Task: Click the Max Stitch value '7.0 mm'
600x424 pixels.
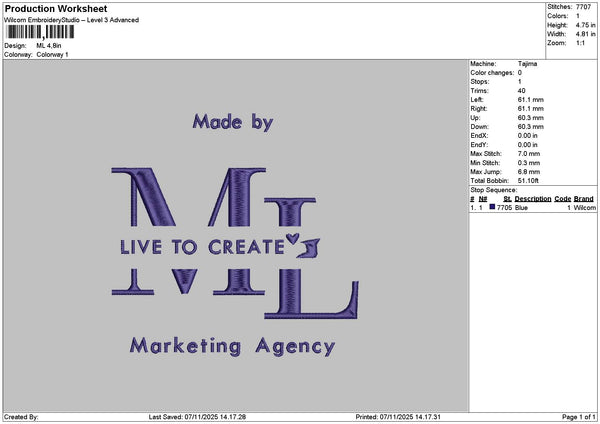Action: [x=529, y=154]
